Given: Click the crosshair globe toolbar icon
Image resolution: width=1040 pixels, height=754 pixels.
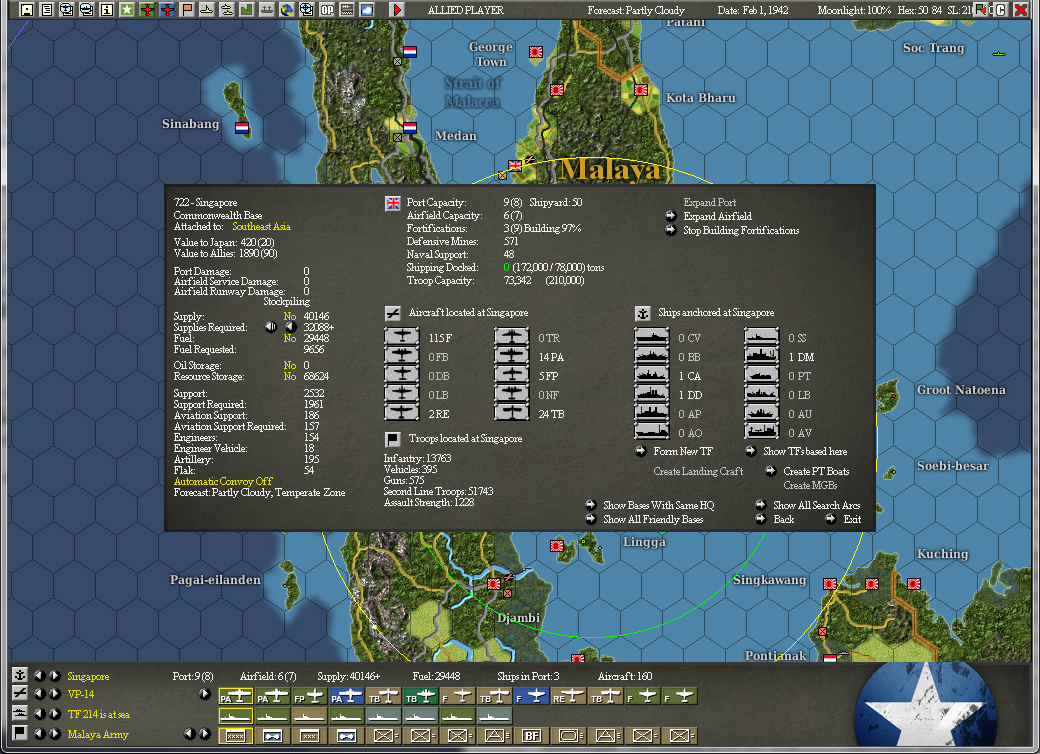Looking at the screenshot, I should pyautogui.click(x=306, y=9).
